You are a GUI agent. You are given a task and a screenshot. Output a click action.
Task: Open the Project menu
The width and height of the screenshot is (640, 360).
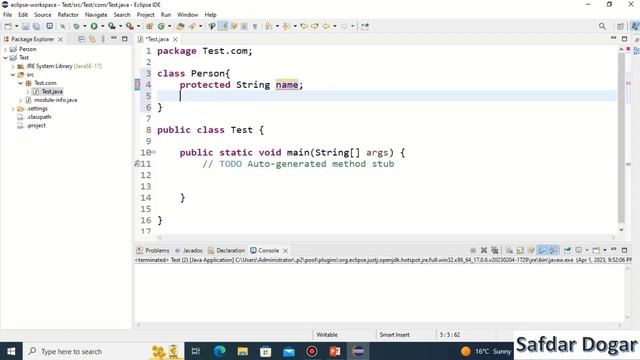click(145, 15)
